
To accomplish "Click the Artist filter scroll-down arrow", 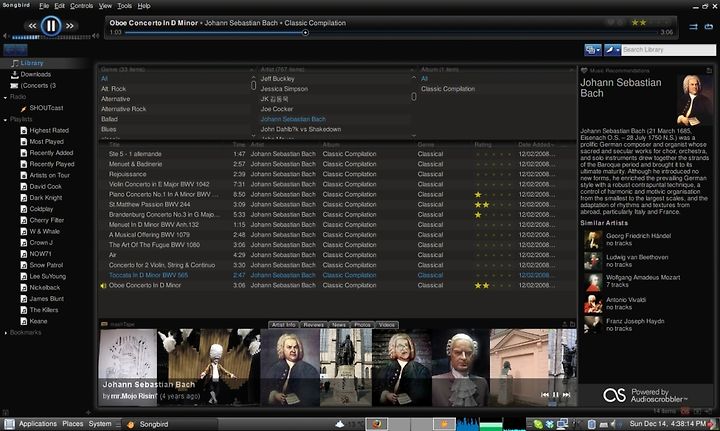I will (414, 136).
